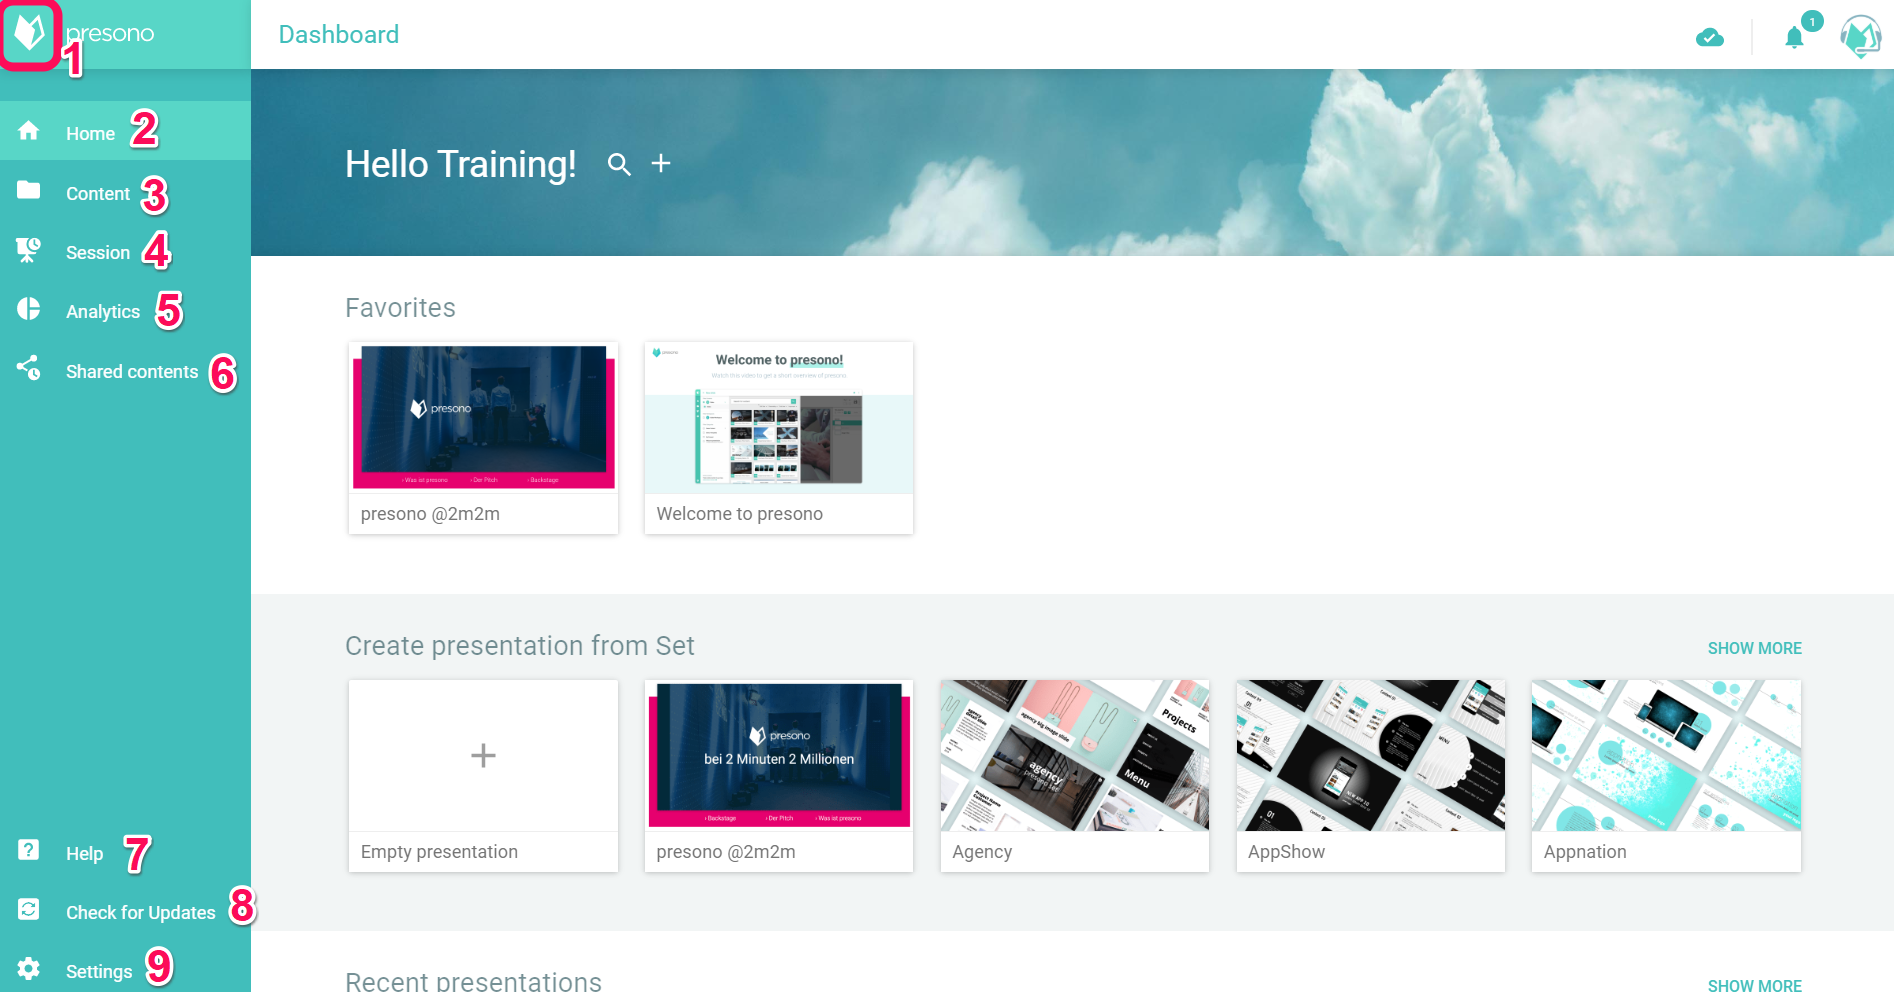
Task: Click the 'Create presentation from Set' heading
Action: [520, 646]
